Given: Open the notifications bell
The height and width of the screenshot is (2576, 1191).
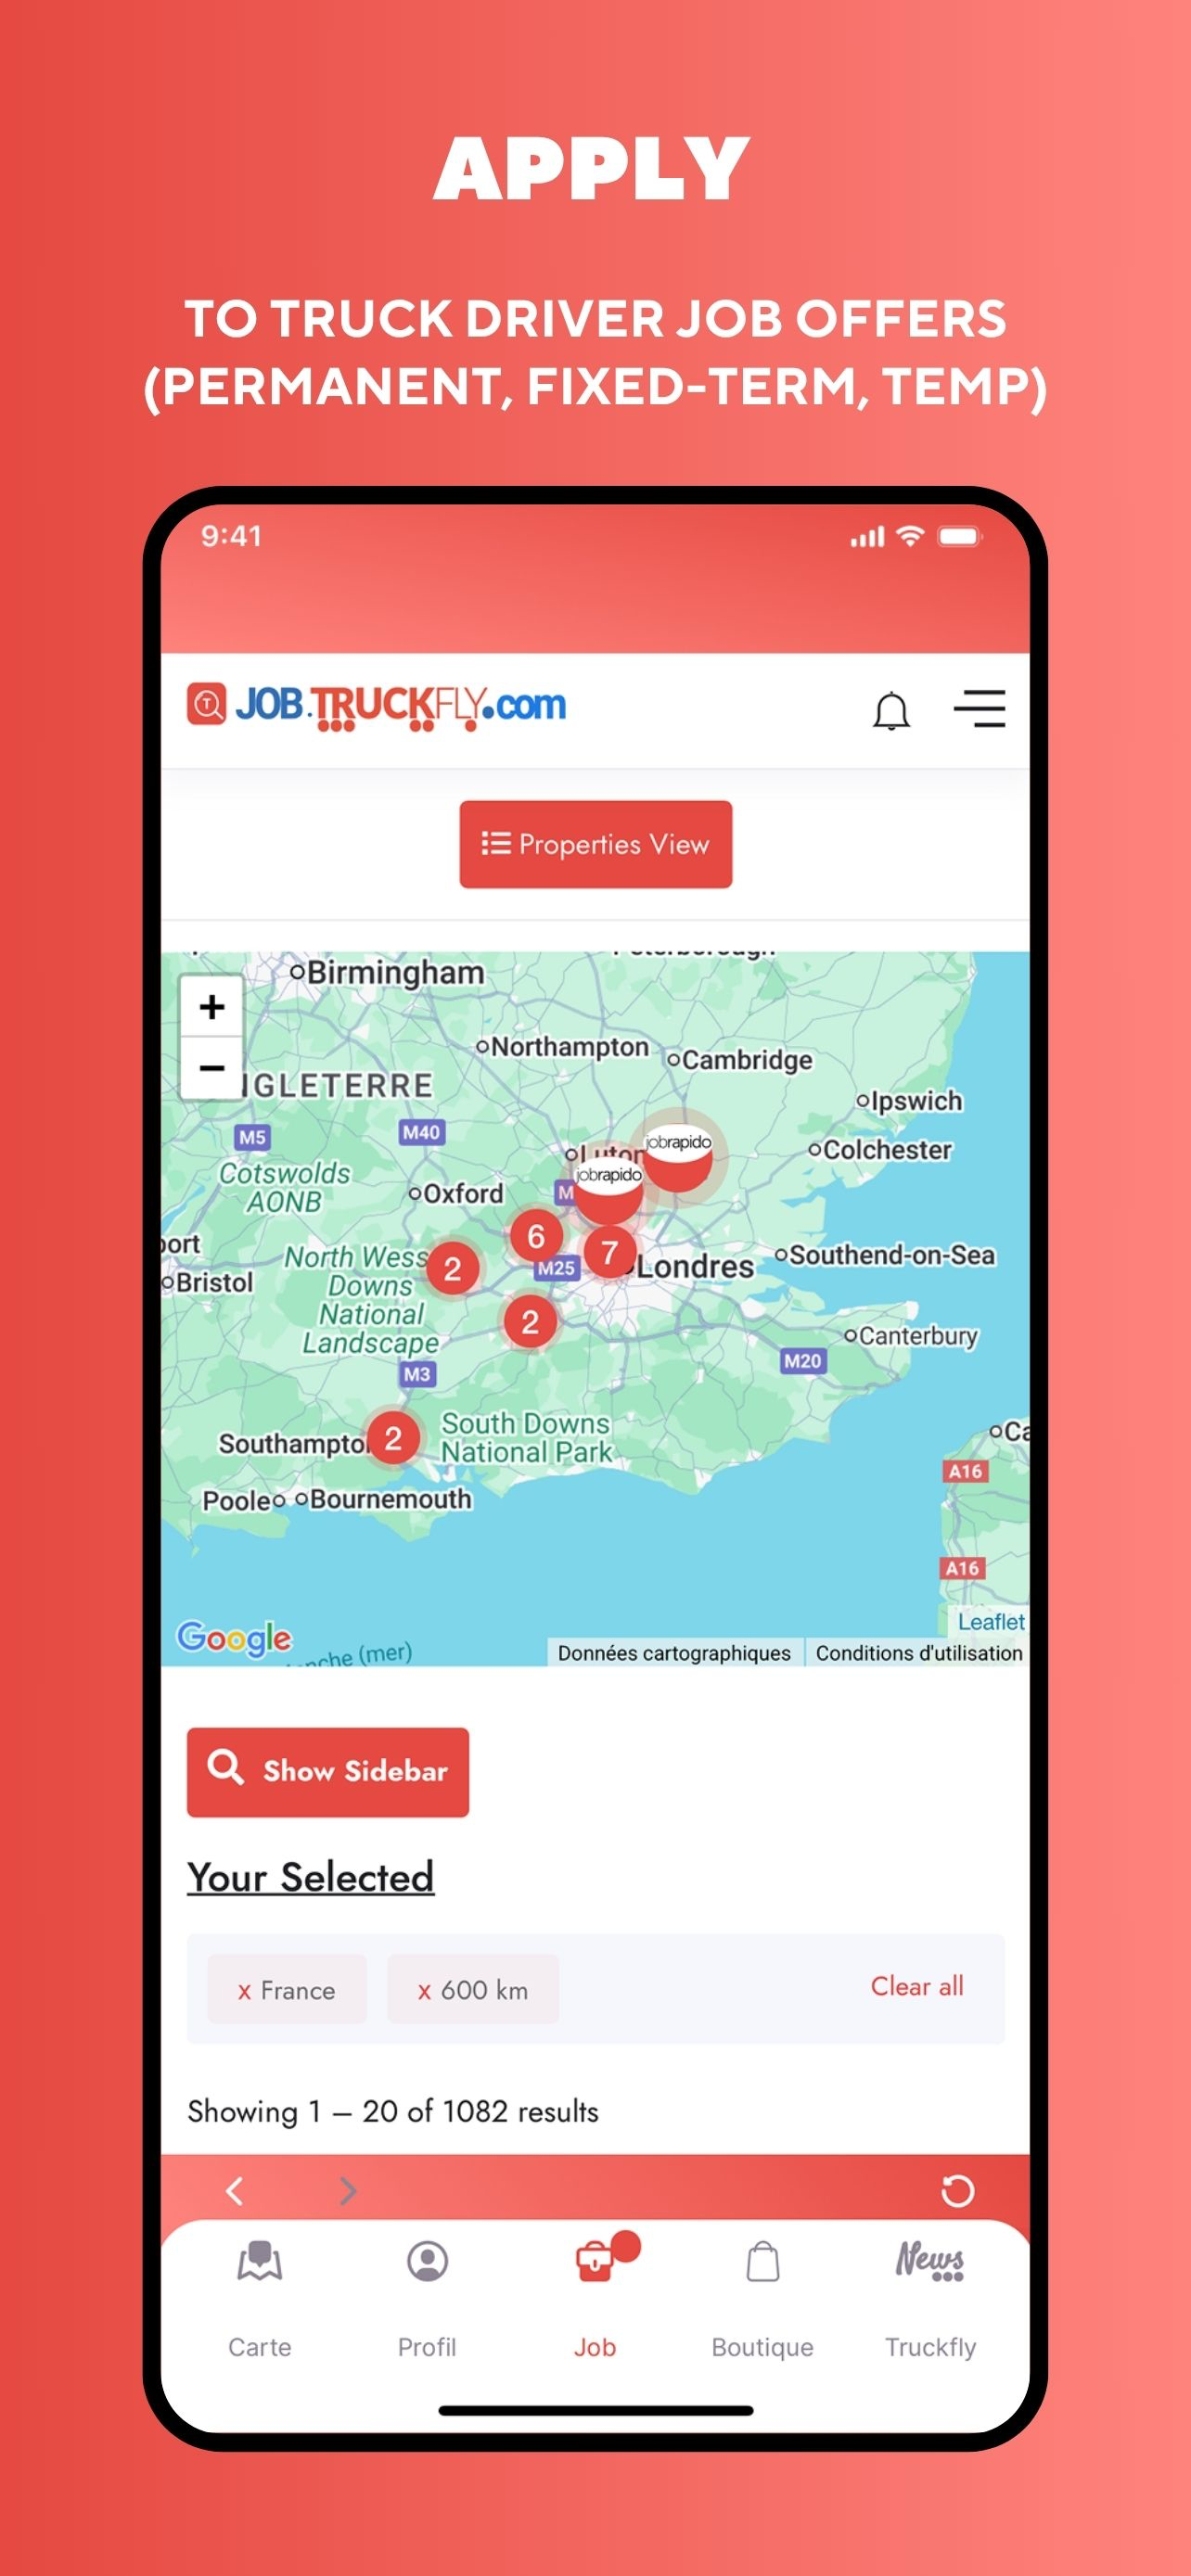Looking at the screenshot, I should click(x=890, y=710).
